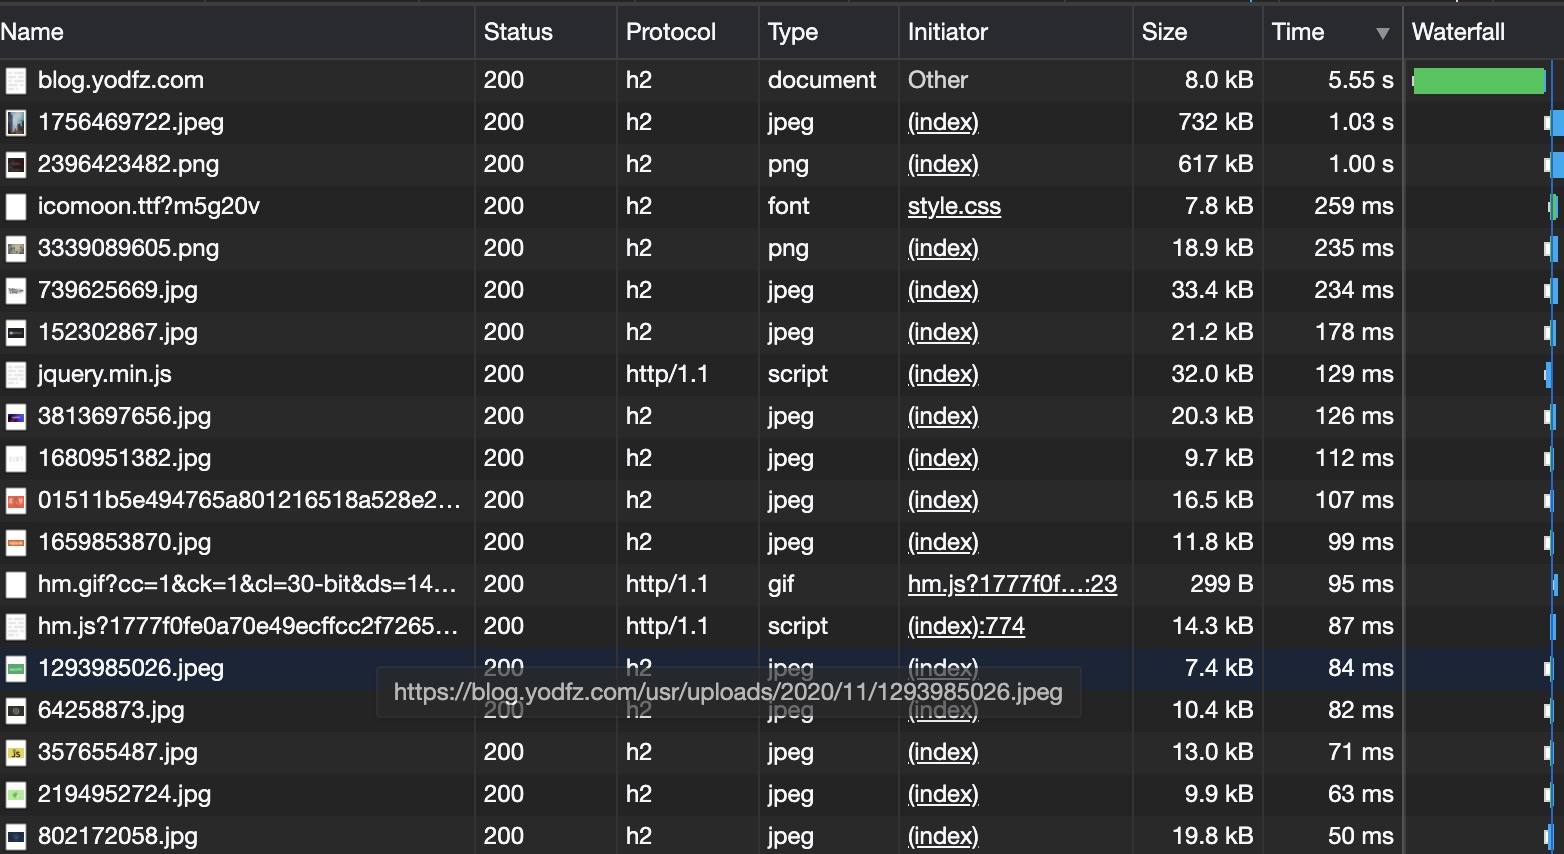Click the icon next to 1680951382.jpg
Viewport: 1564px width, 854px height.
pyautogui.click(x=16, y=459)
